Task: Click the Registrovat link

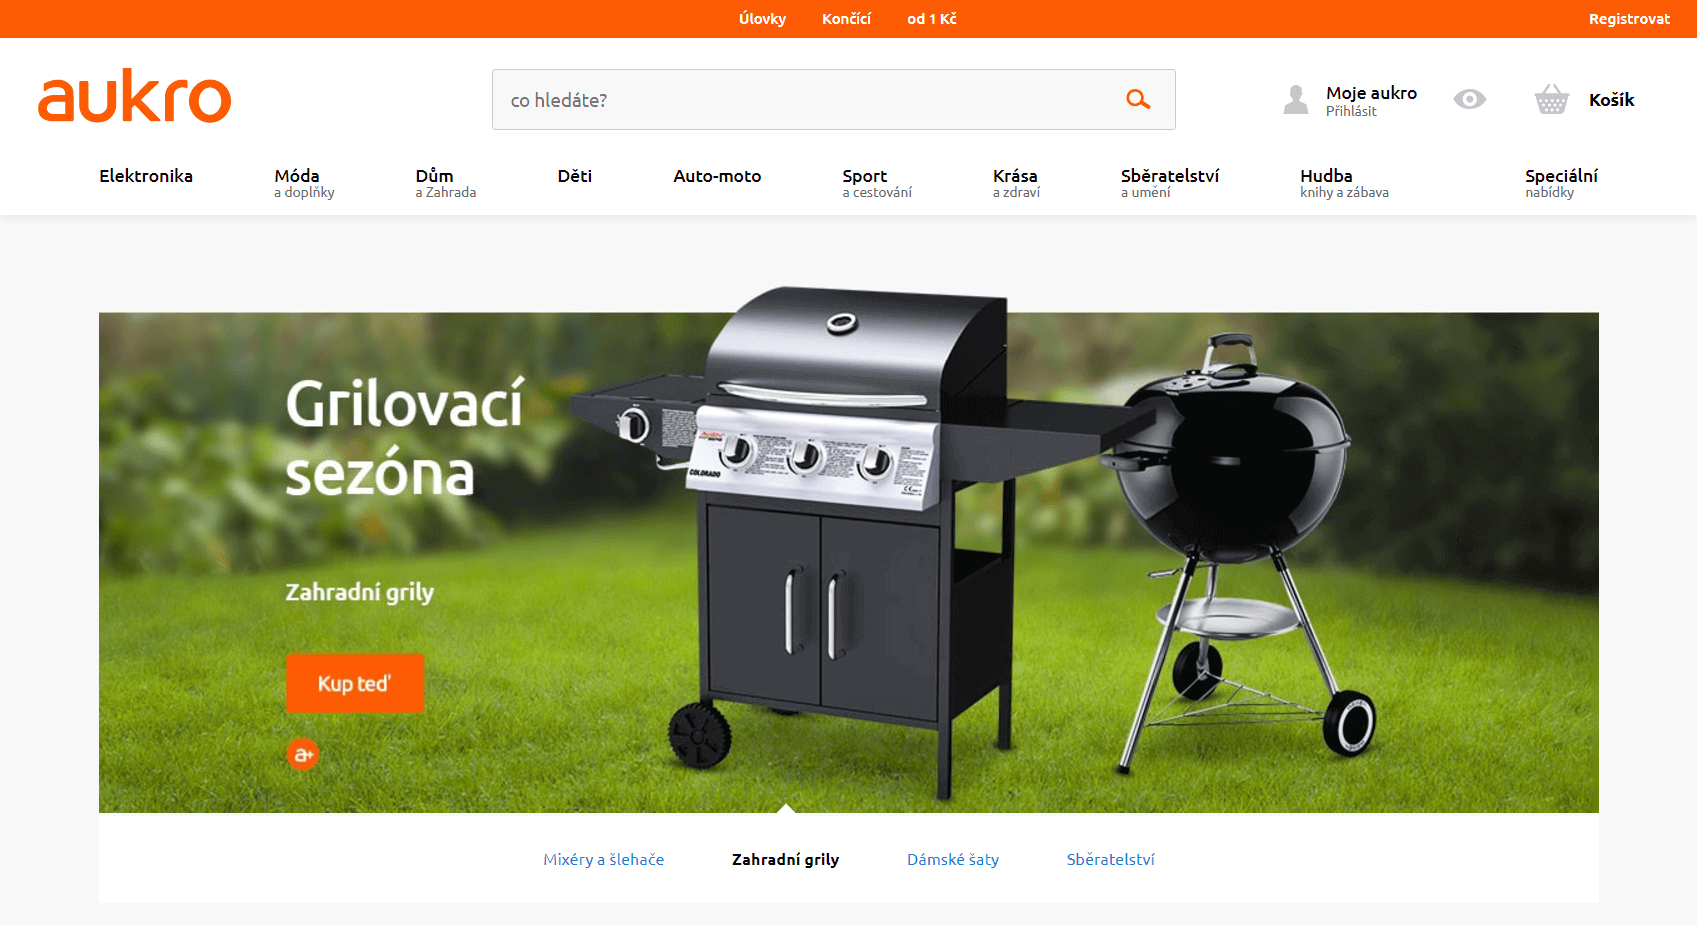Action: click(1629, 19)
